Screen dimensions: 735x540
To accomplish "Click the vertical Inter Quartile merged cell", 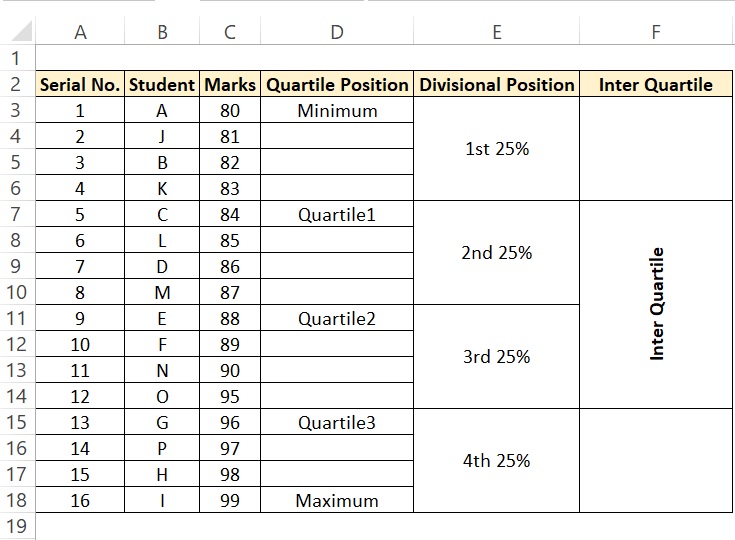I will (x=656, y=304).
